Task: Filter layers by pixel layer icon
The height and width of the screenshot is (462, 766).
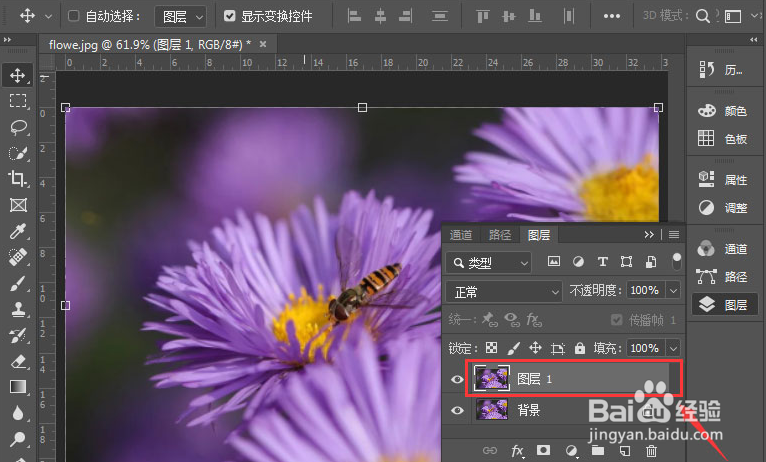Action: click(x=553, y=262)
